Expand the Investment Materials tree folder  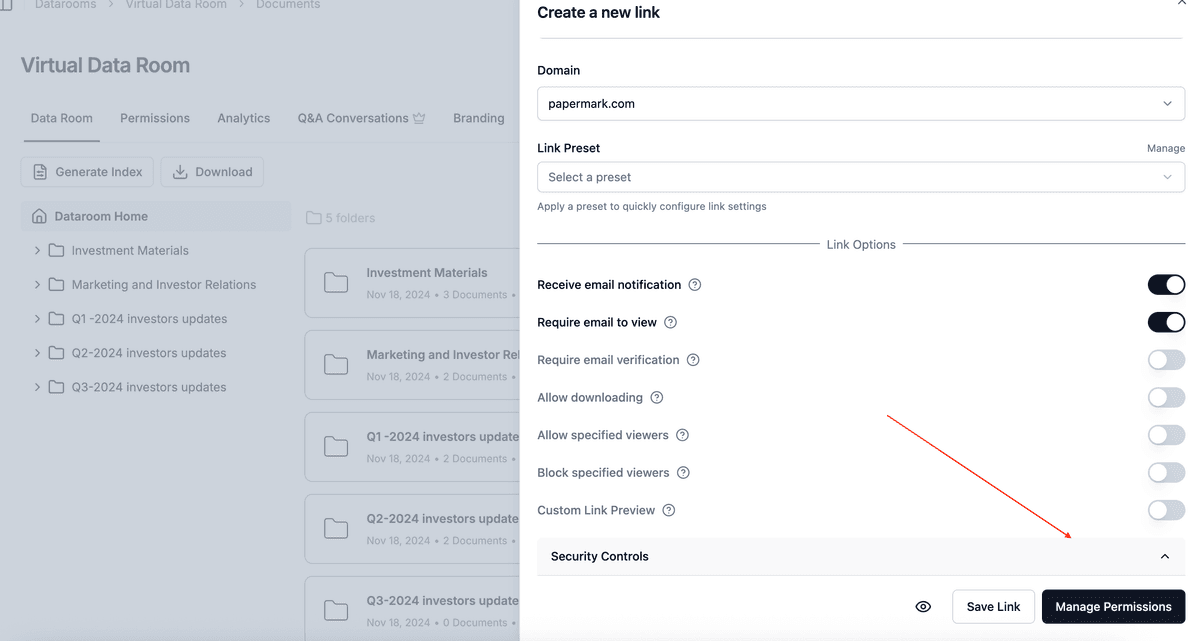[x=37, y=251]
